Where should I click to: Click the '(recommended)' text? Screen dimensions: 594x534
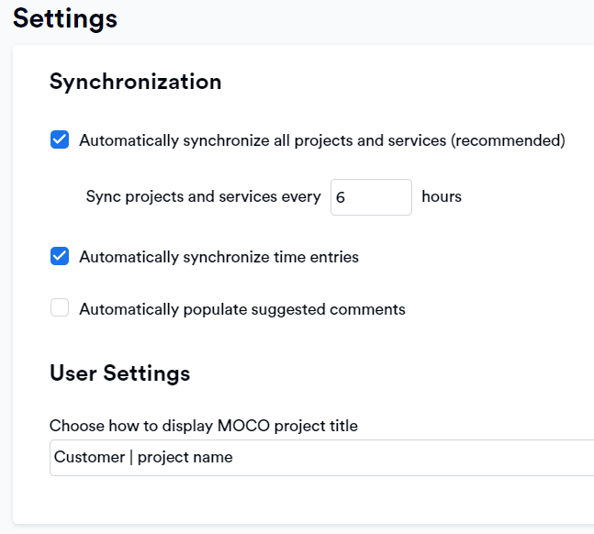coord(508,141)
